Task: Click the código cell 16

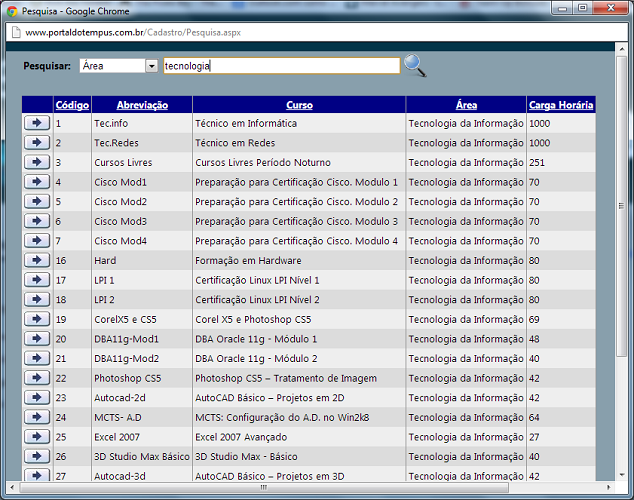Action: point(61,261)
